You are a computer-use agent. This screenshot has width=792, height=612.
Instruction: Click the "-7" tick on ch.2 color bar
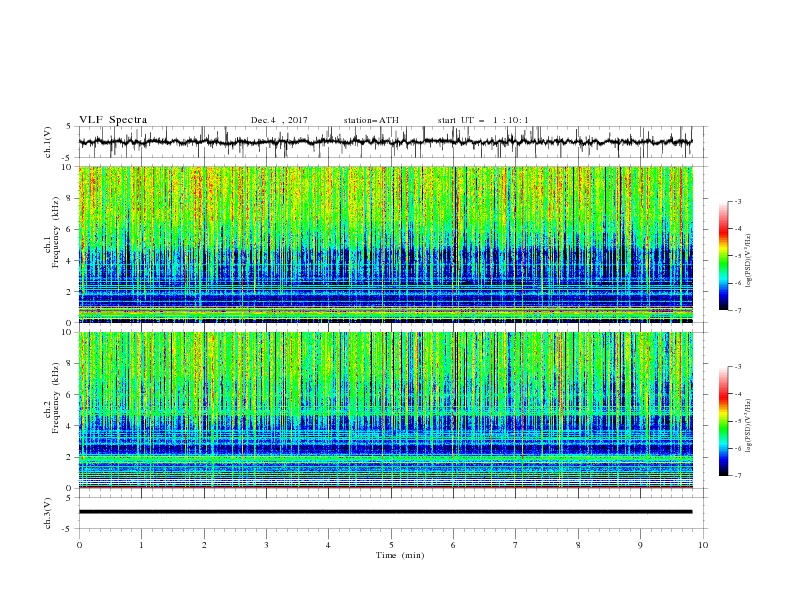(738, 475)
